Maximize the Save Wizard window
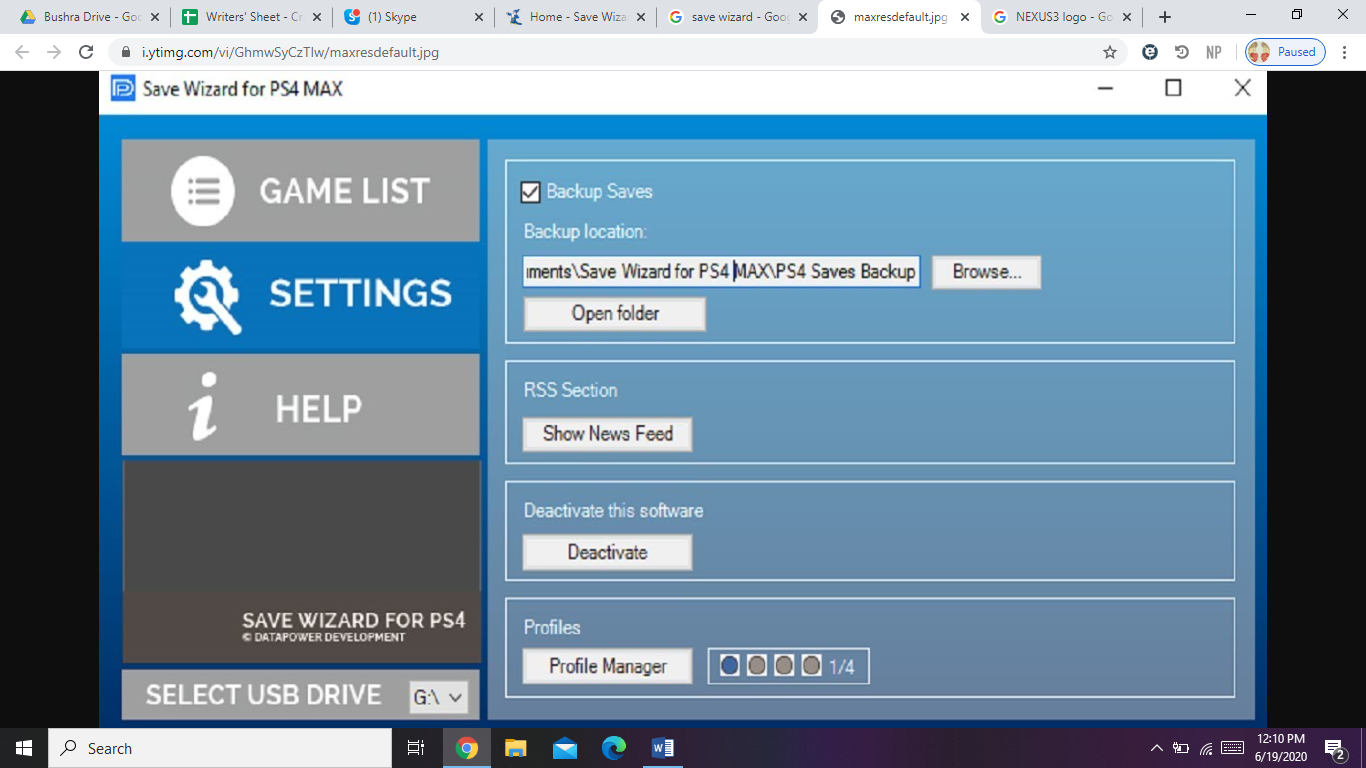Image resolution: width=1366 pixels, height=768 pixels. [1173, 88]
